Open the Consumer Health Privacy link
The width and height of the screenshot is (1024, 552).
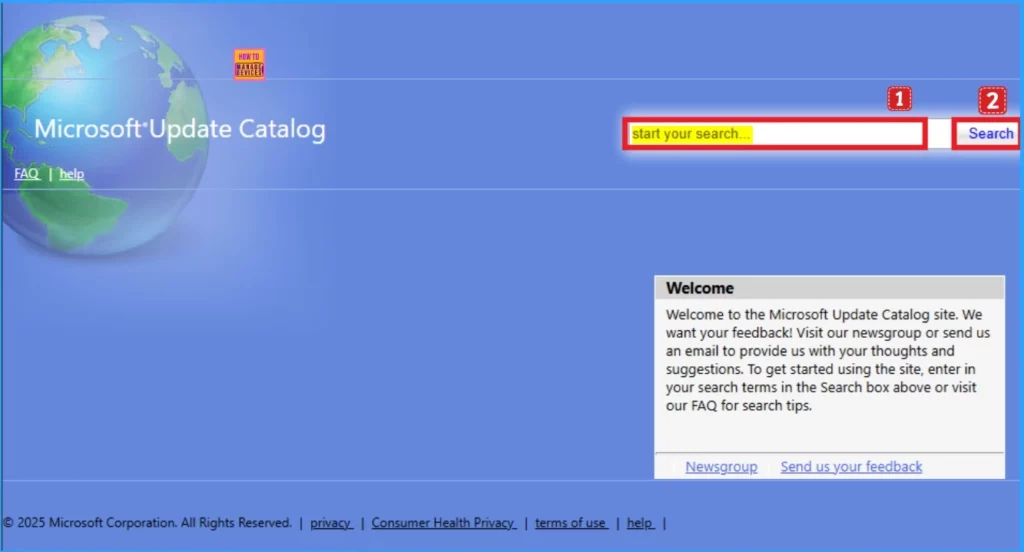click(x=443, y=523)
